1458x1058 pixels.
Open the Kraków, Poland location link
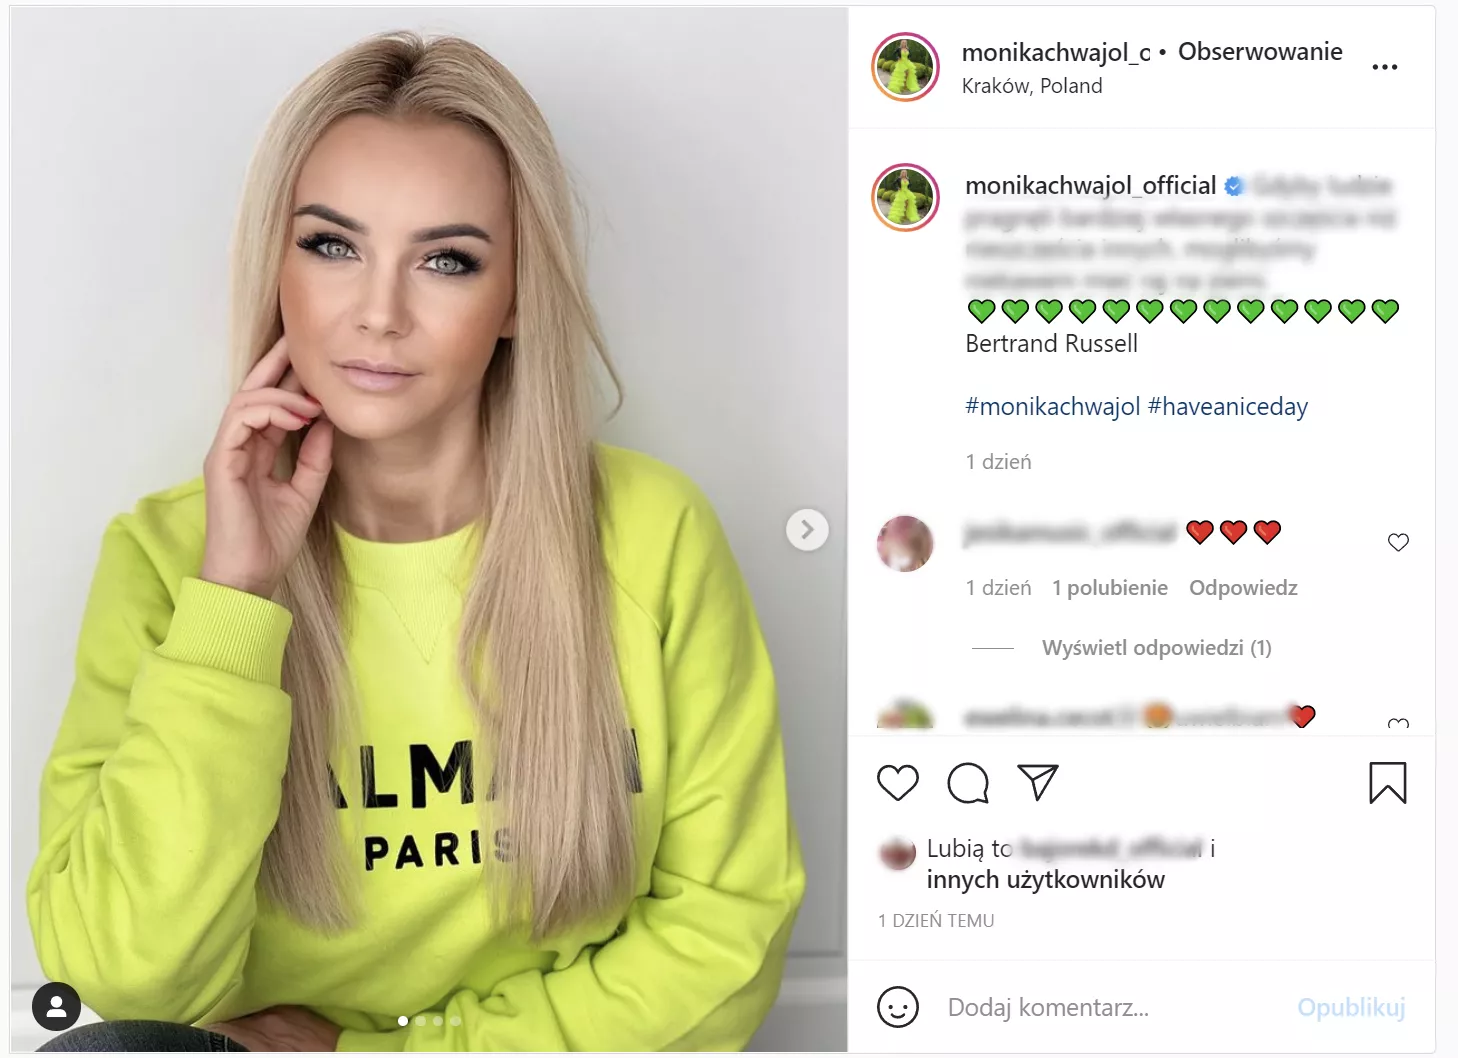pyautogui.click(x=1032, y=86)
